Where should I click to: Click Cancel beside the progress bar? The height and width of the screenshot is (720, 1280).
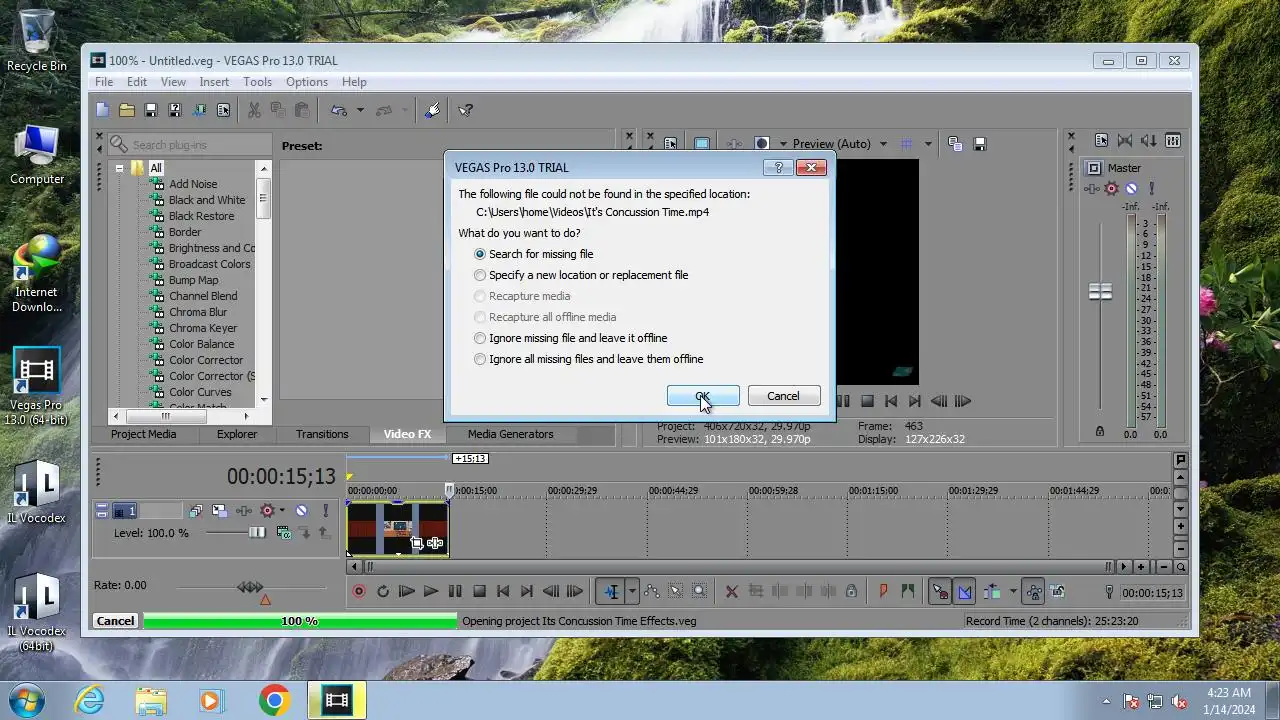click(115, 621)
